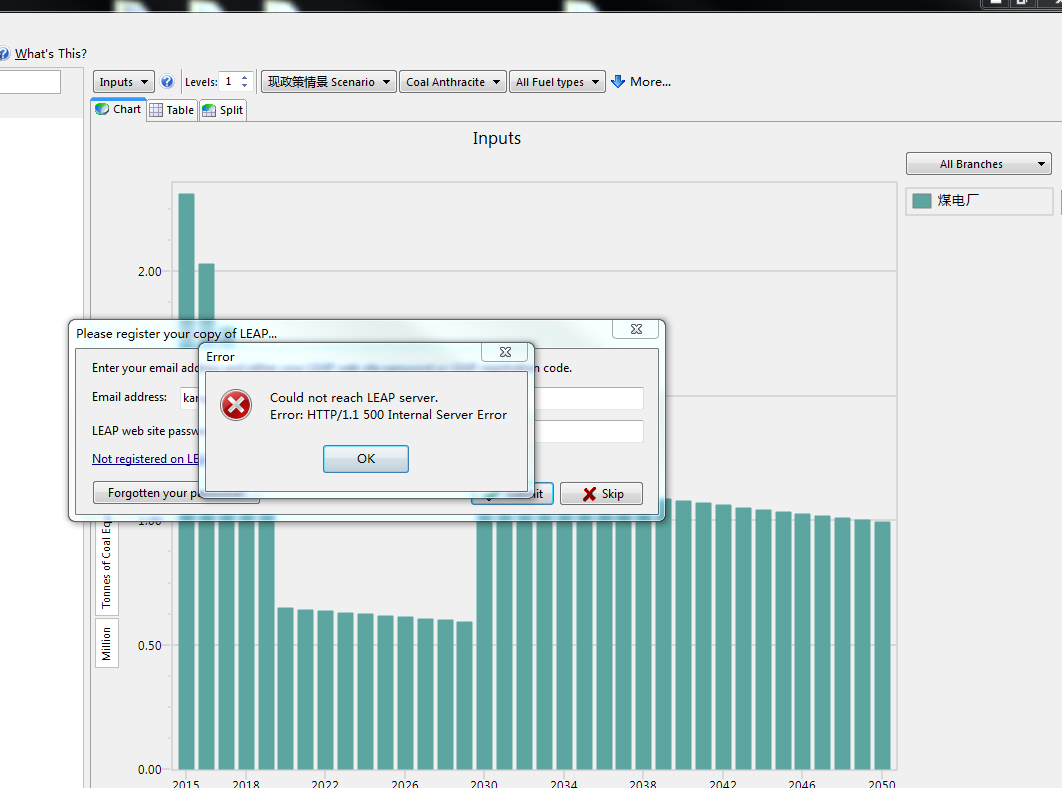Click the 2050 bar in the chart
This screenshot has height=788, width=1062.
(882, 645)
